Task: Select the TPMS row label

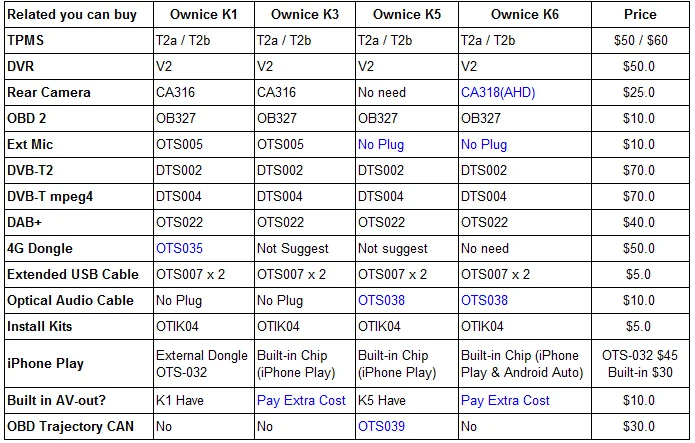Action: pos(26,40)
